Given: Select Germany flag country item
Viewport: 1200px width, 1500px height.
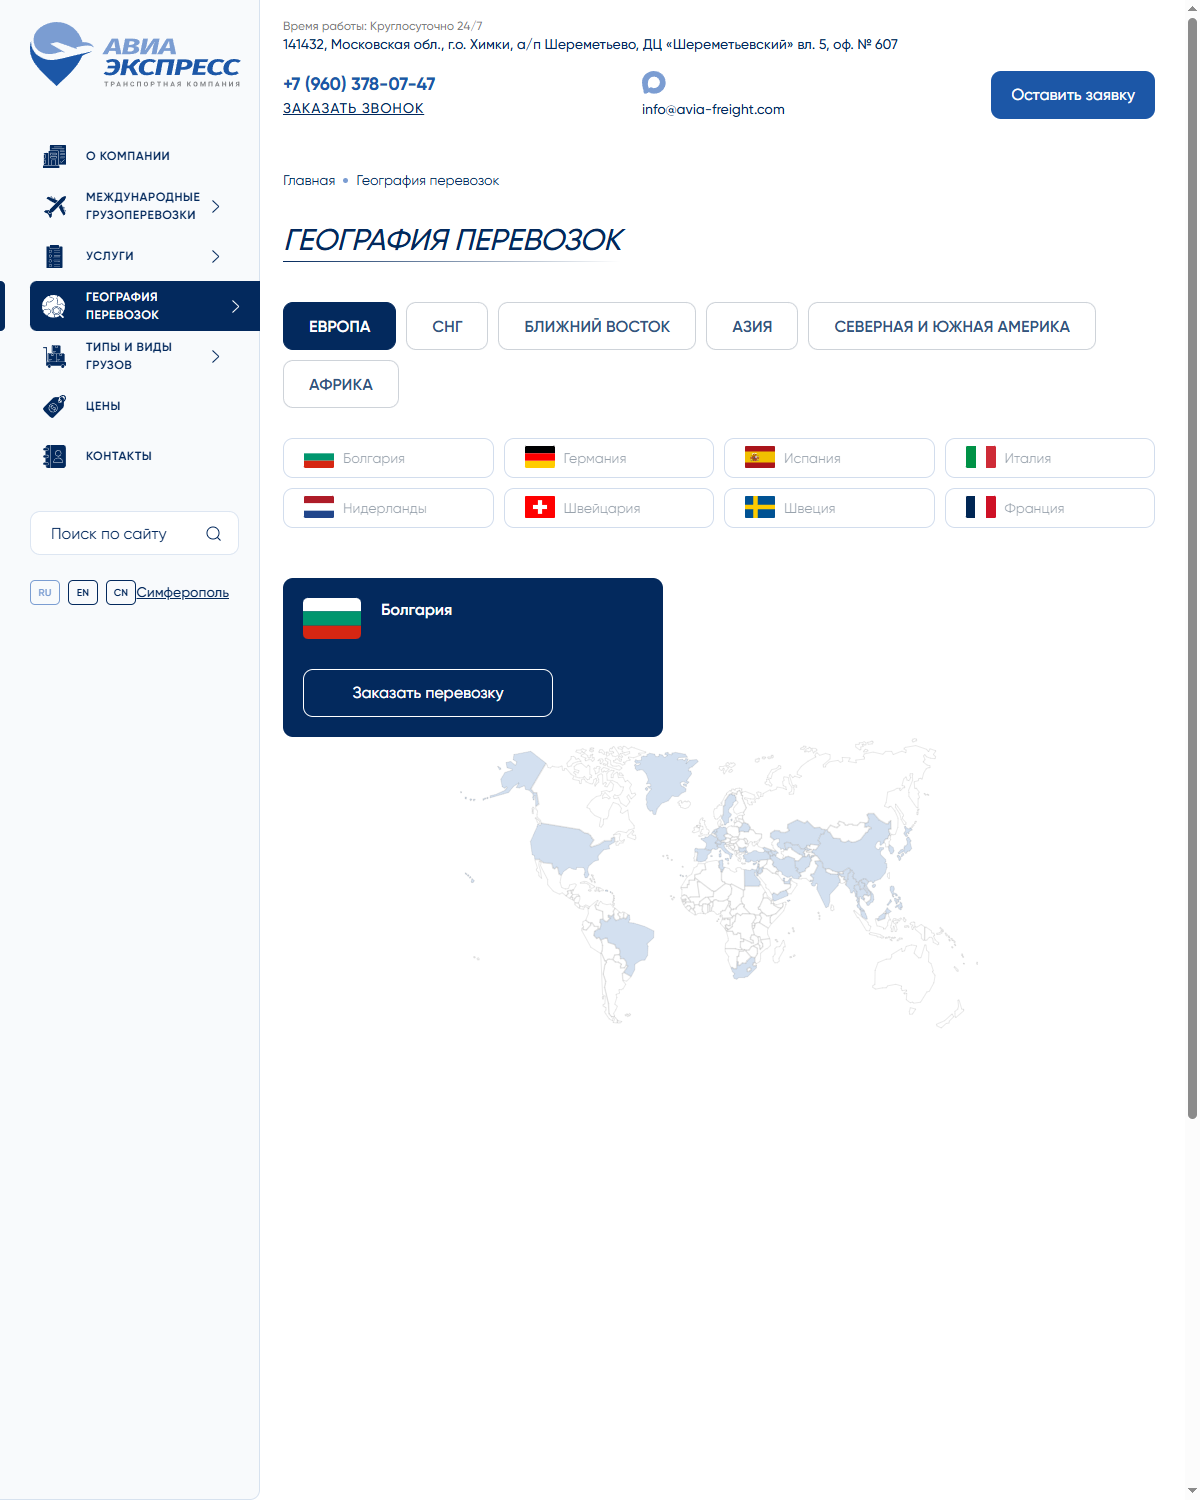Looking at the screenshot, I should [609, 458].
